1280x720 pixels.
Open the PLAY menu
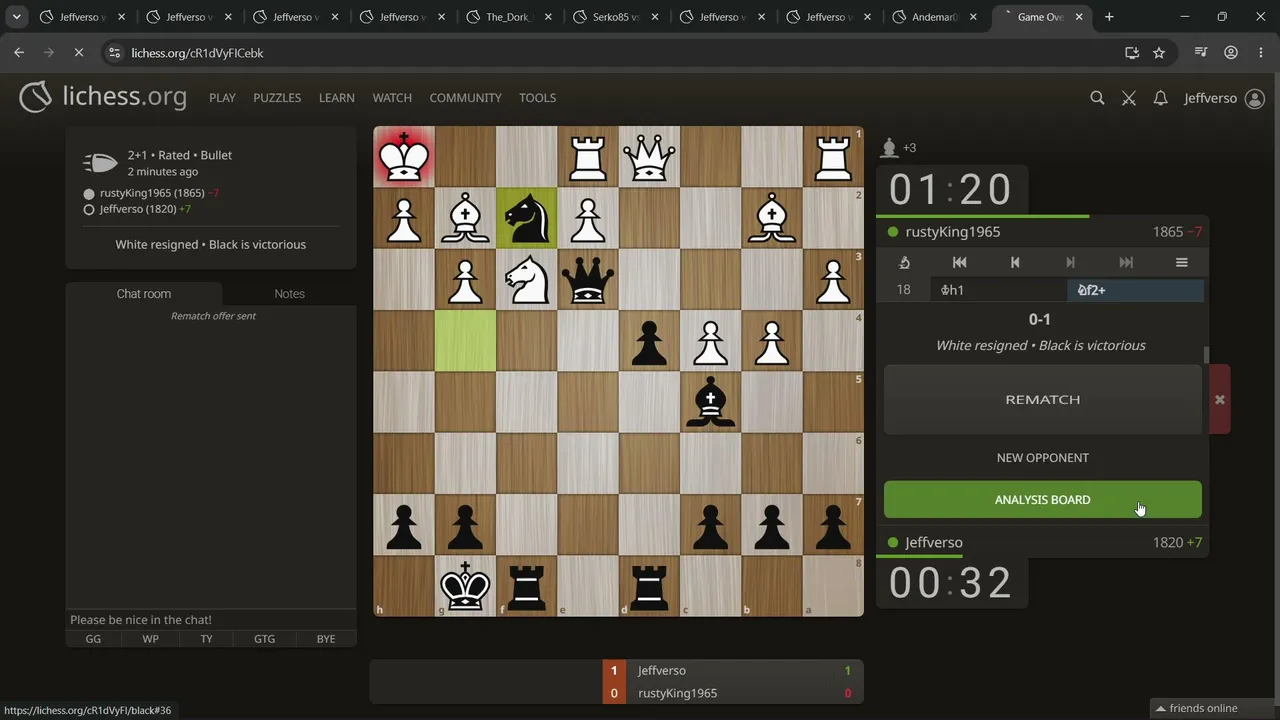pyautogui.click(x=222, y=98)
